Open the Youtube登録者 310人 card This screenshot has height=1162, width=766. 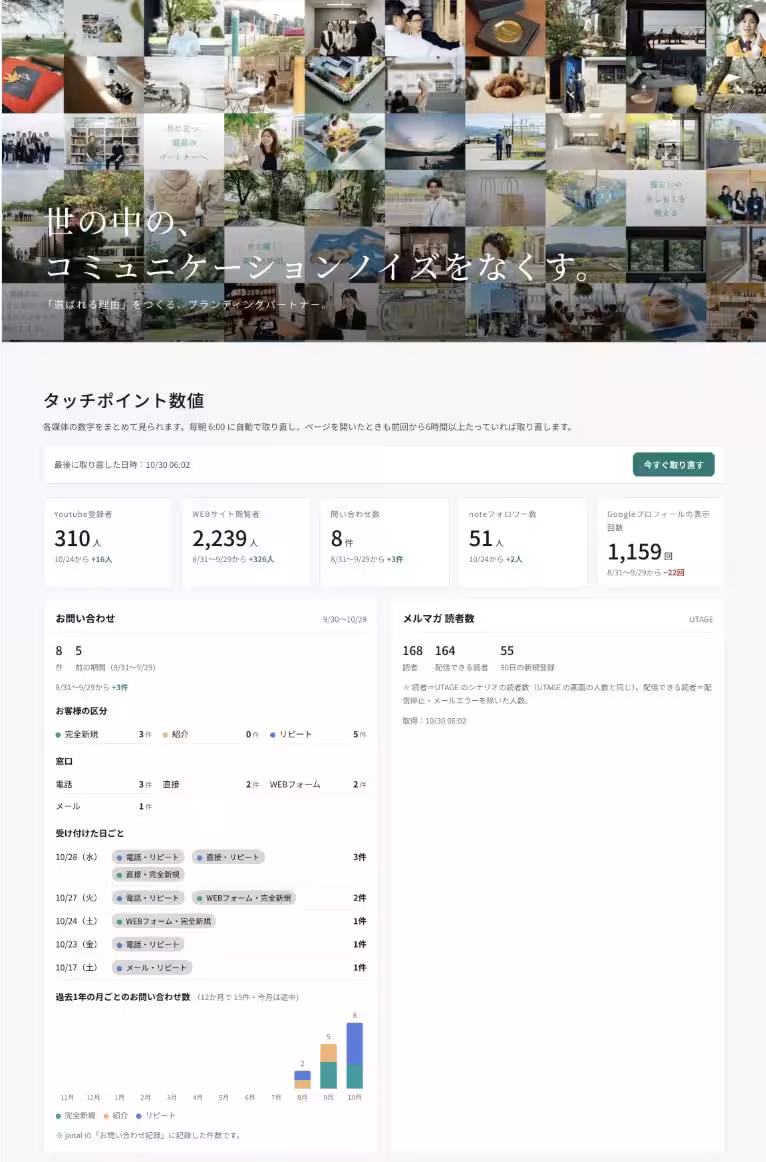(108, 542)
